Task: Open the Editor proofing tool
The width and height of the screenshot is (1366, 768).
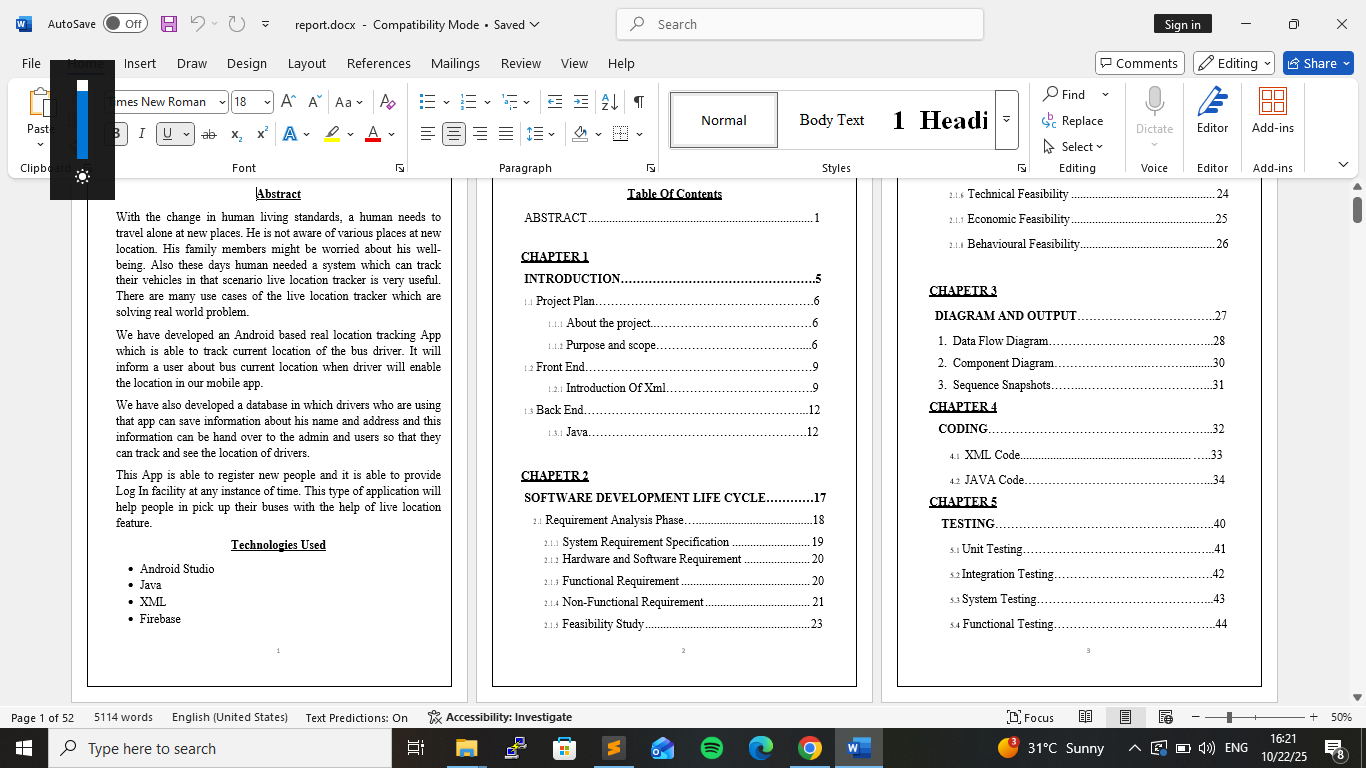Action: [x=1212, y=110]
